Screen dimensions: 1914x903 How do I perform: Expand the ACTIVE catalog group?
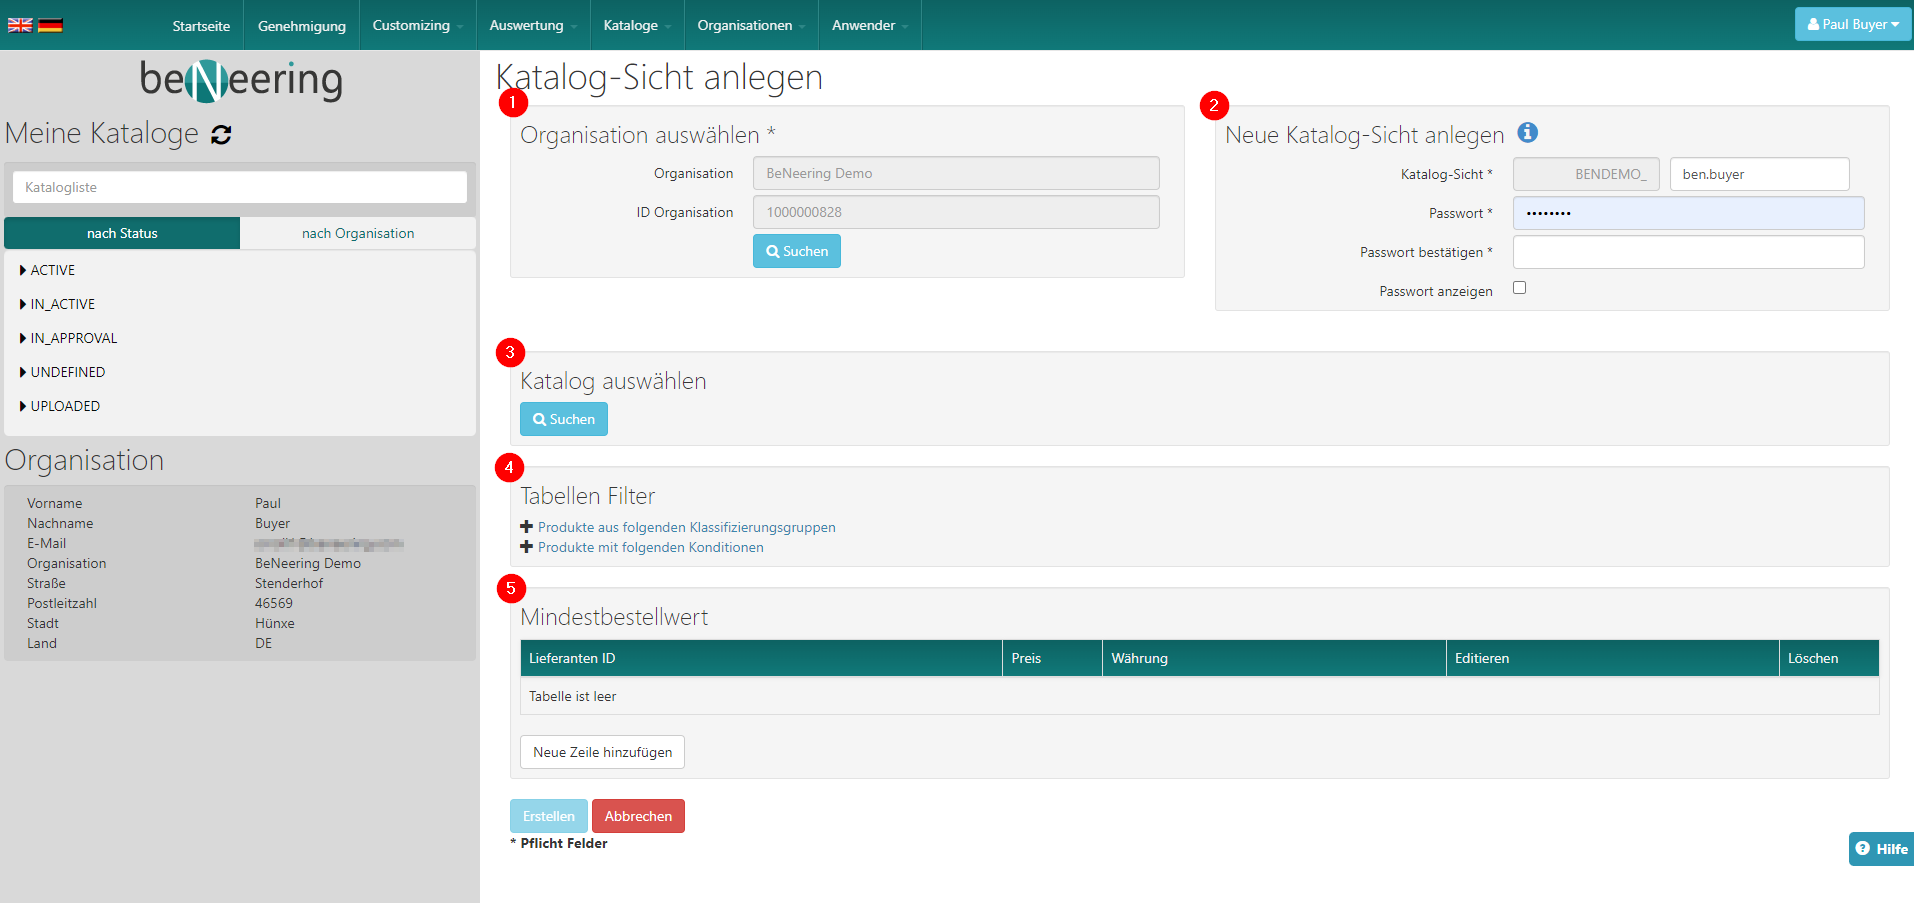tap(52, 270)
